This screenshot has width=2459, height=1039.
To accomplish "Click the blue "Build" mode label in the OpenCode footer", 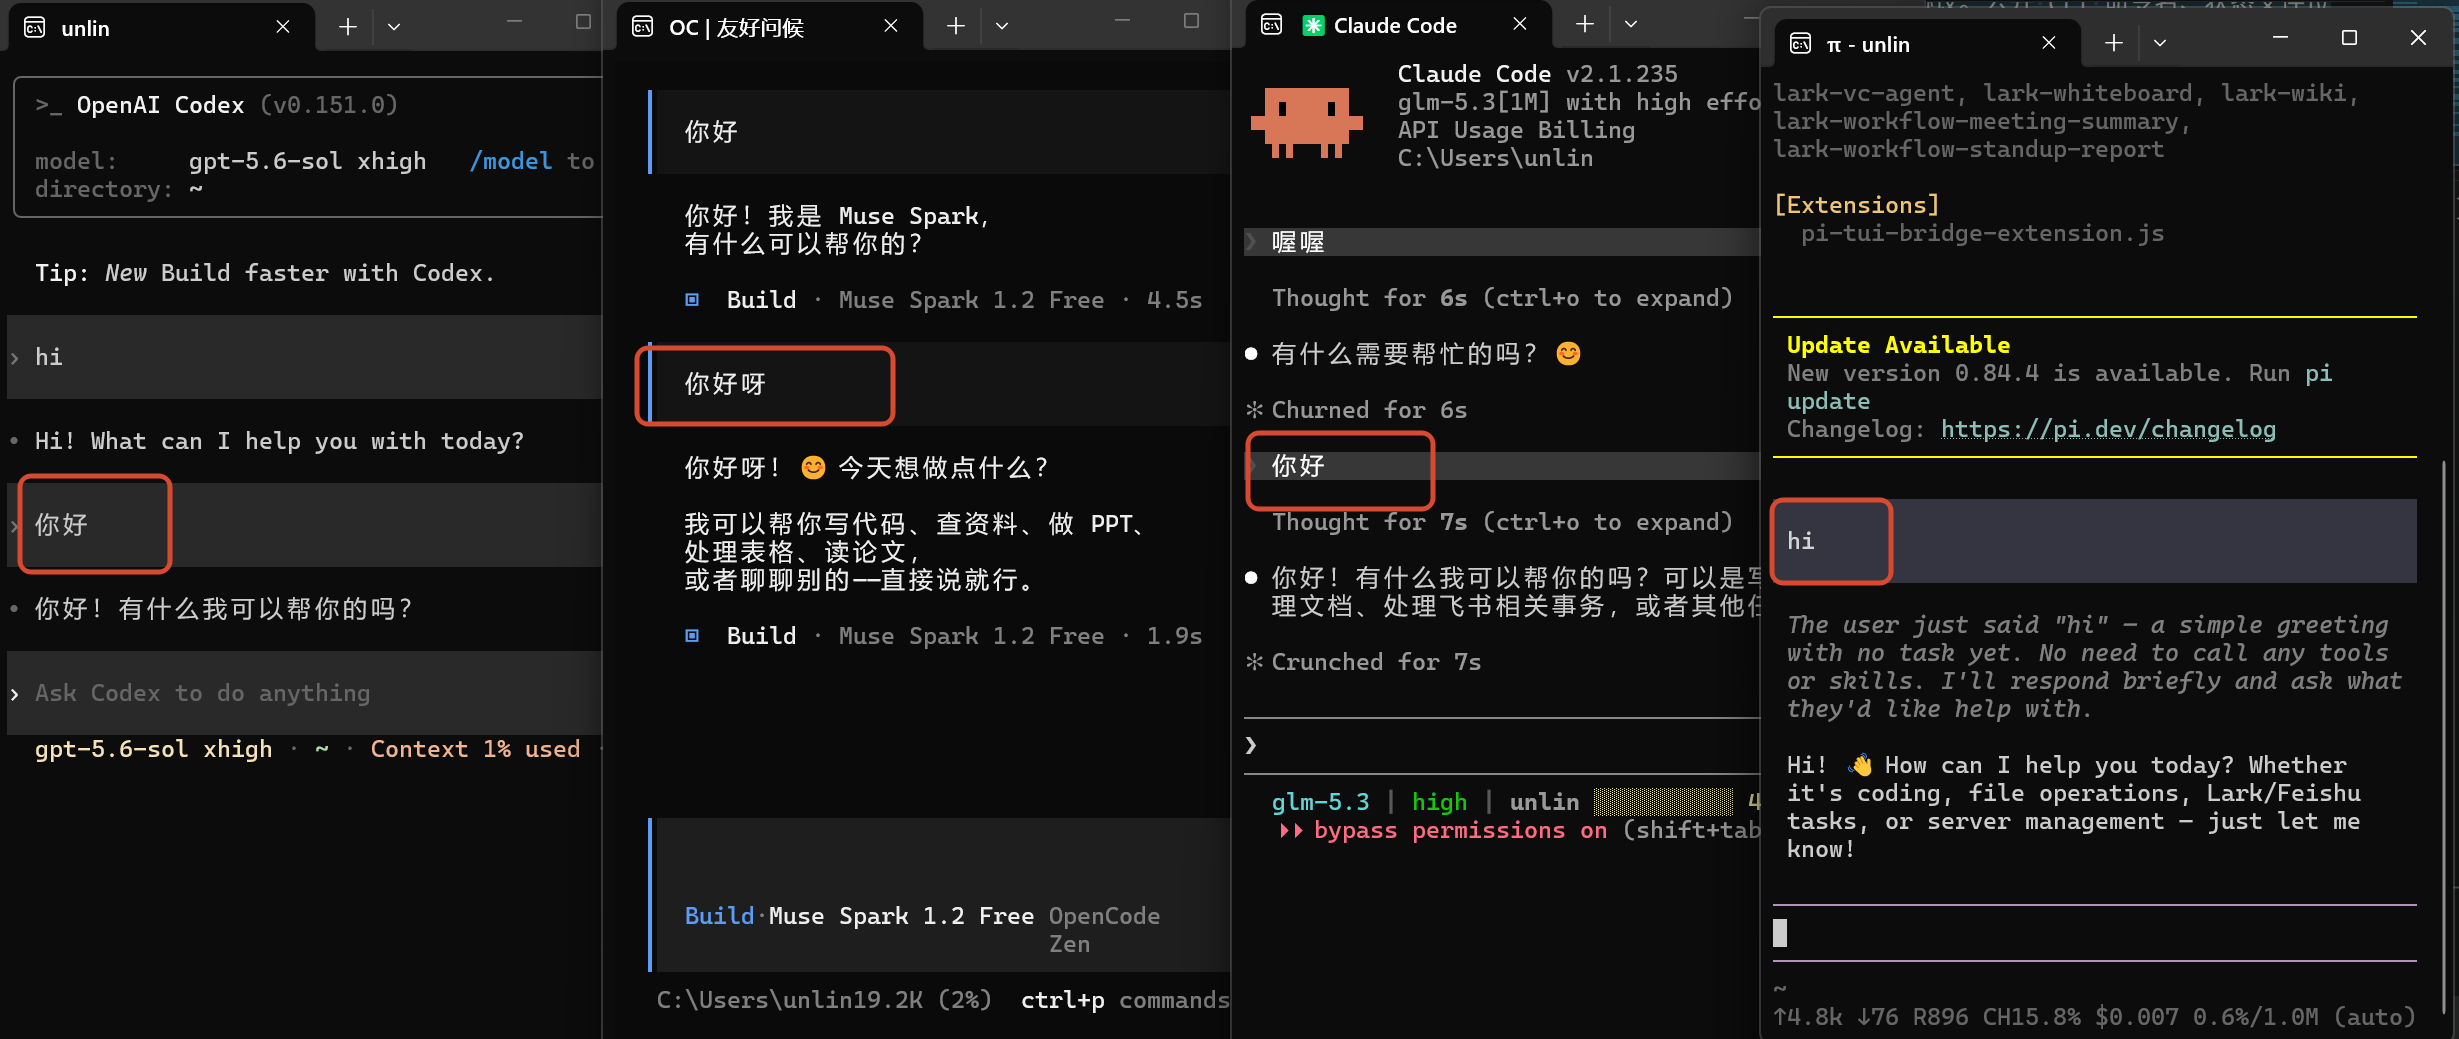I will tap(719, 916).
